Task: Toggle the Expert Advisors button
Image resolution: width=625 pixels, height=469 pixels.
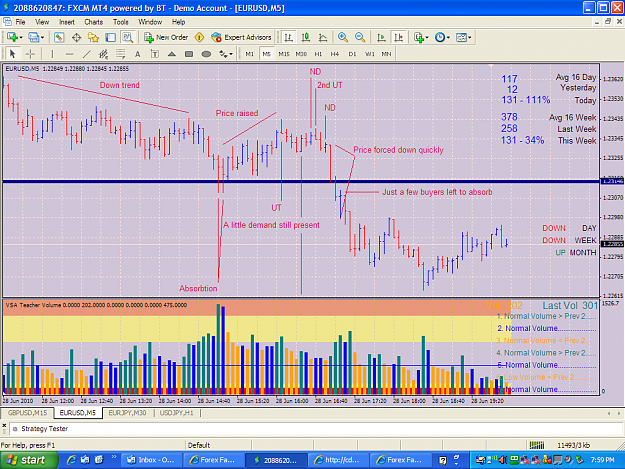Action: tap(241, 37)
